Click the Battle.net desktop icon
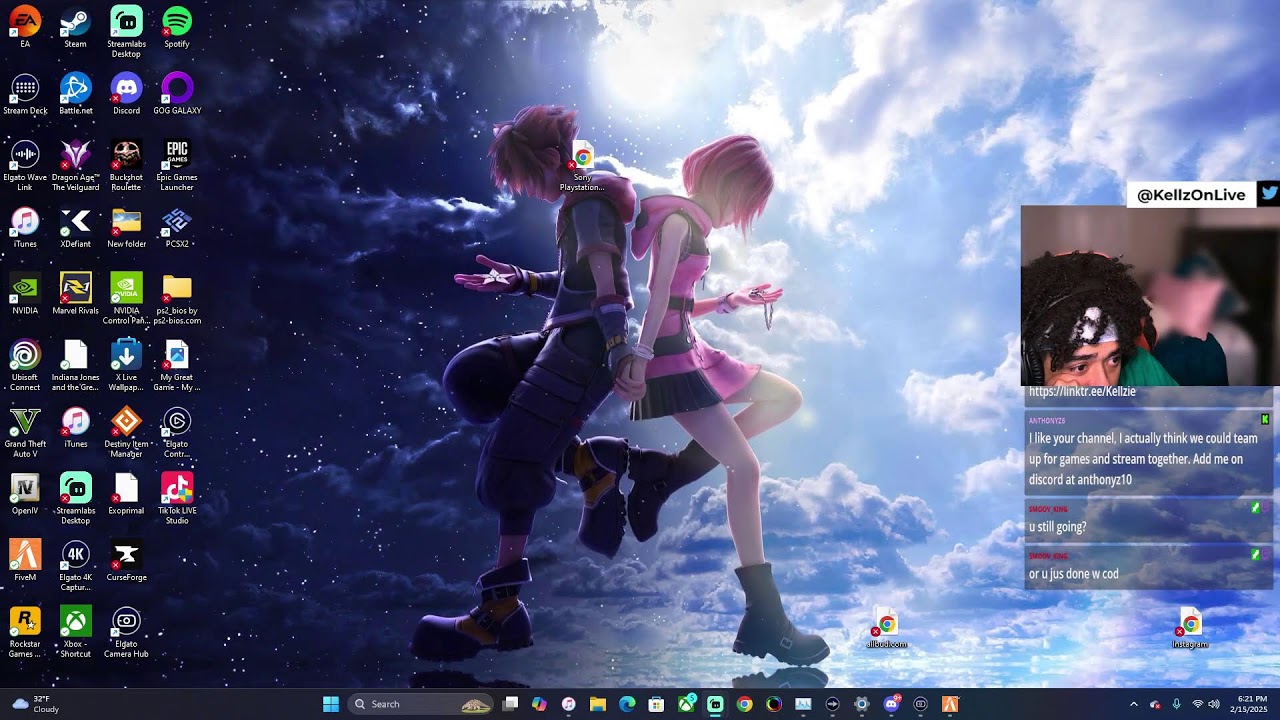The width and height of the screenshot is (1280, 720). pyautogui.click(x=75, y=89)
